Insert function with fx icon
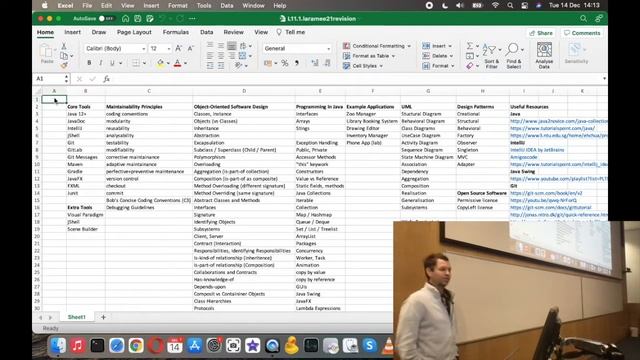 pos(106,79)
